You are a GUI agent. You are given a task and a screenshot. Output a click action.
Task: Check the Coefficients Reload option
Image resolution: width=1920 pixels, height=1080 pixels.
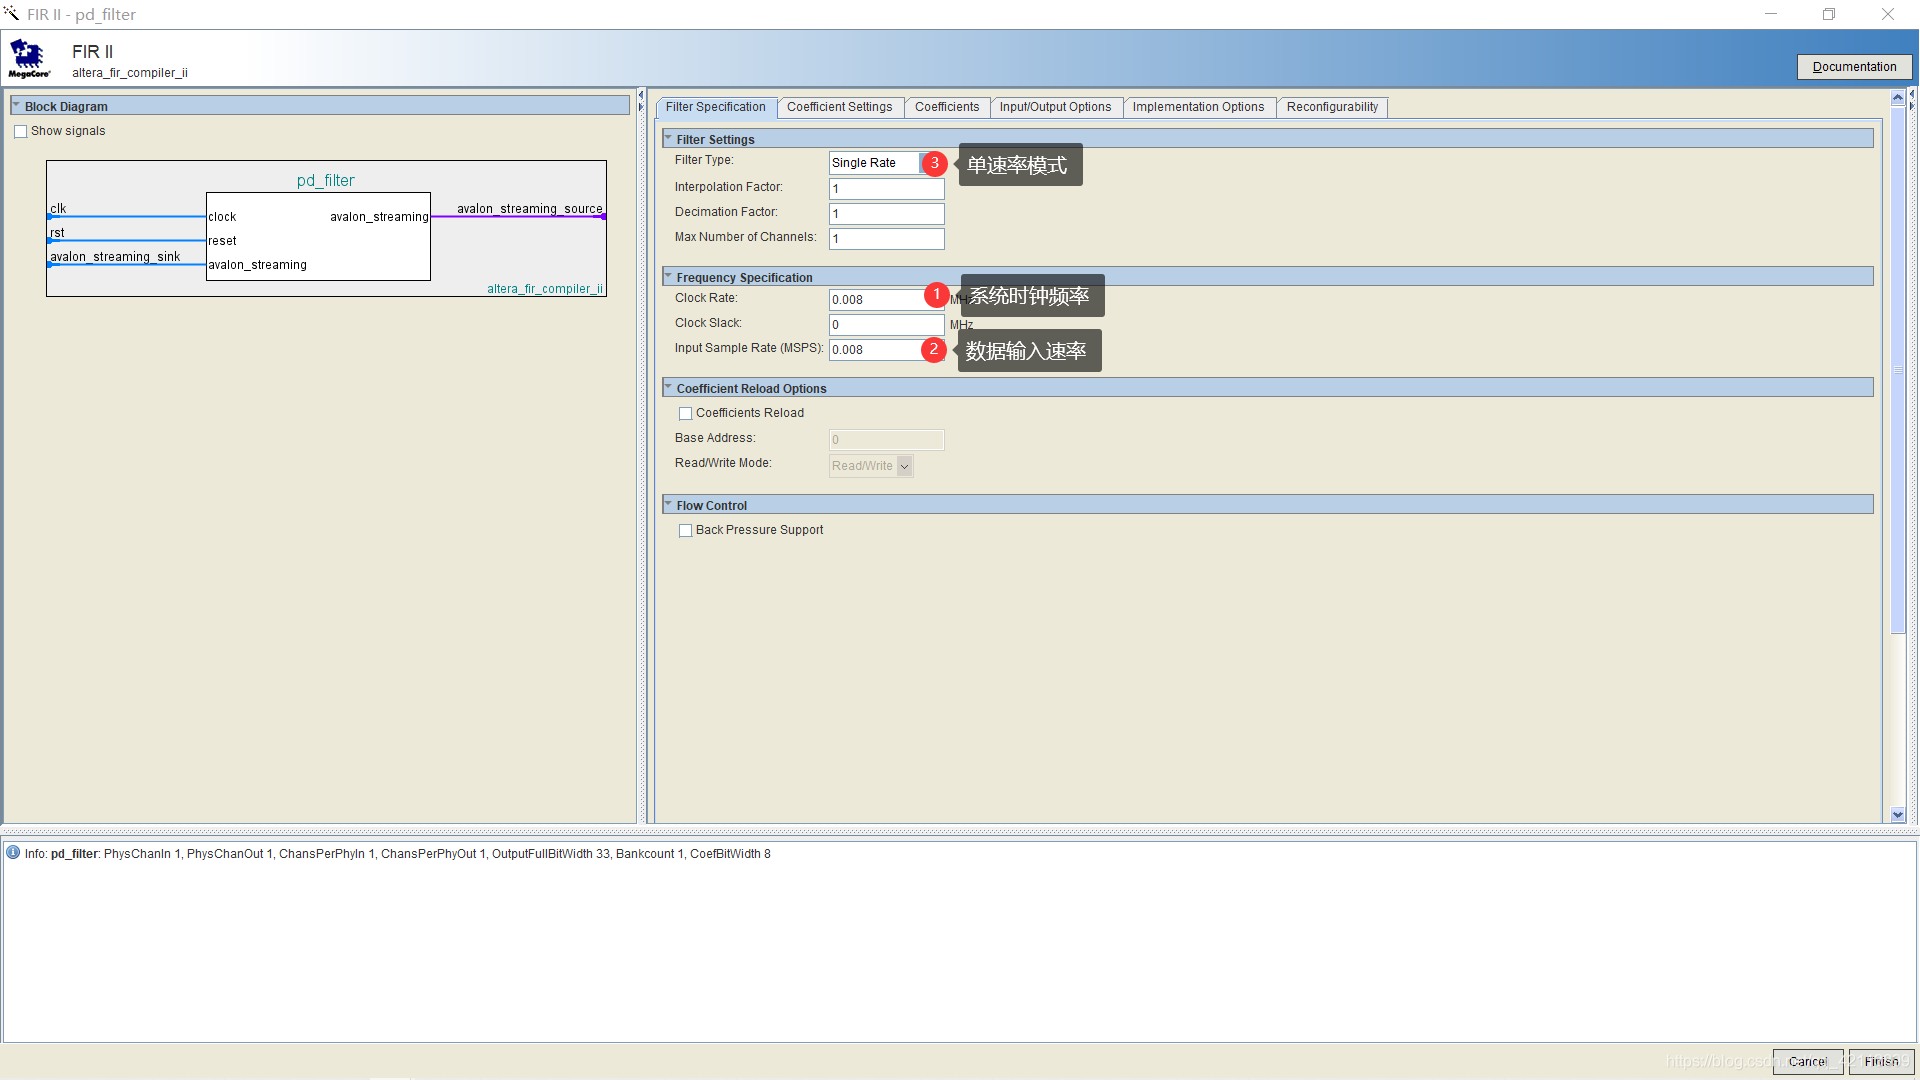(686, 413)
